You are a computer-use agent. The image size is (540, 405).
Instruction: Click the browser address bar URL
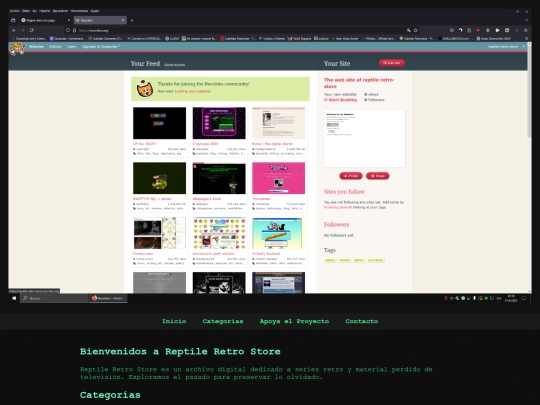pyautogui.click(x=94, y=31)
